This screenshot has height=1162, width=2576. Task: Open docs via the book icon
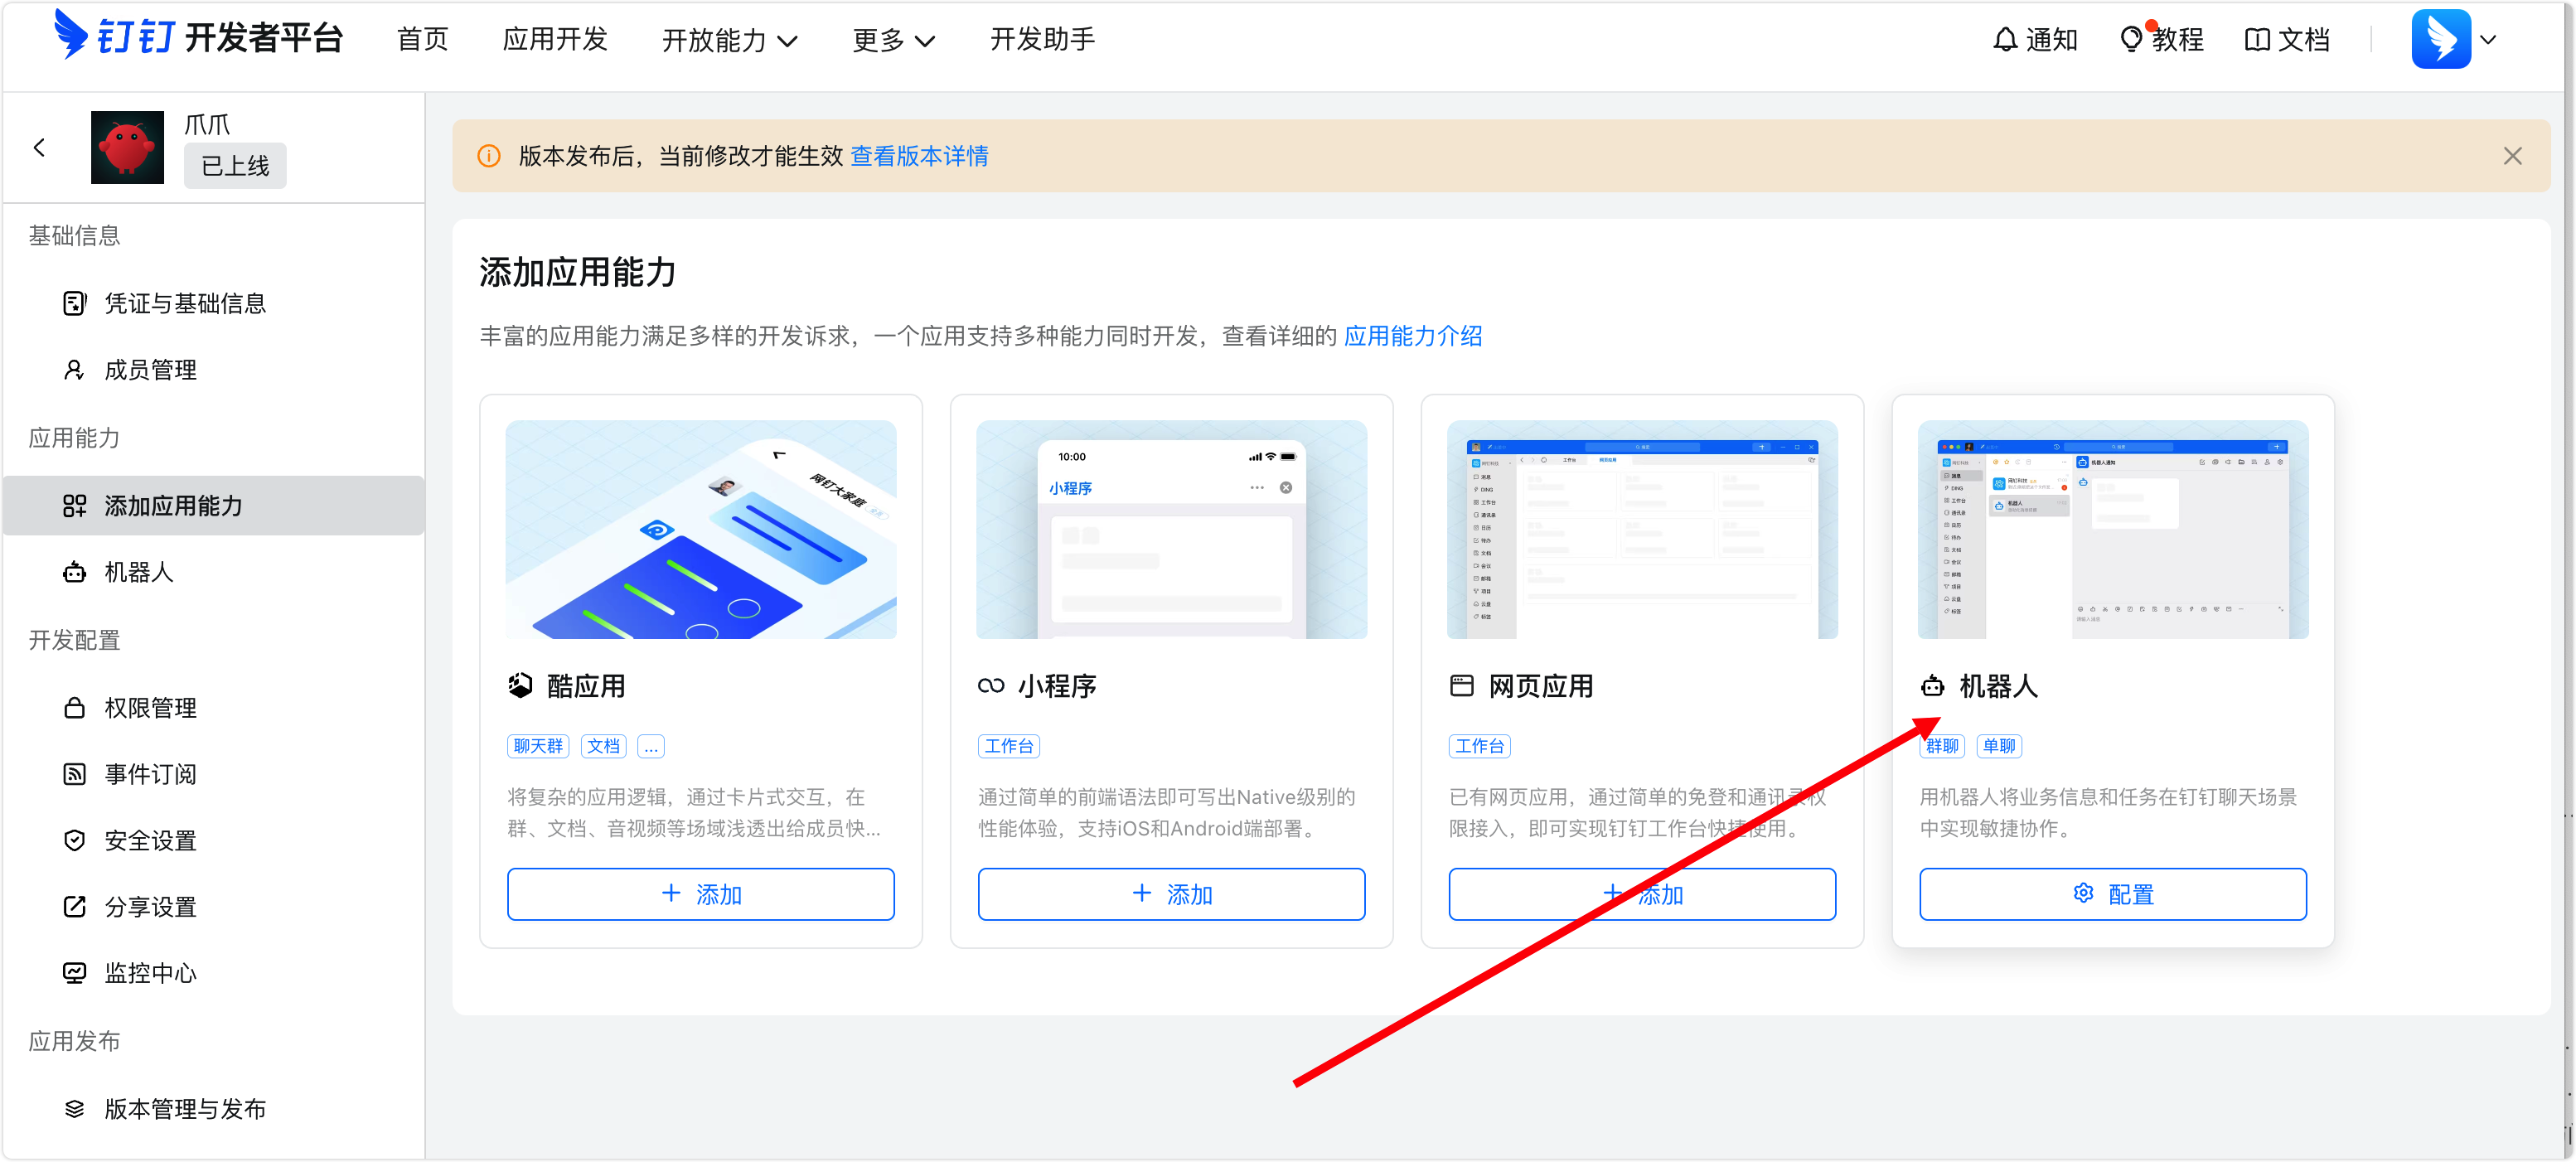pyautogui.click(x=2256, y=40)
